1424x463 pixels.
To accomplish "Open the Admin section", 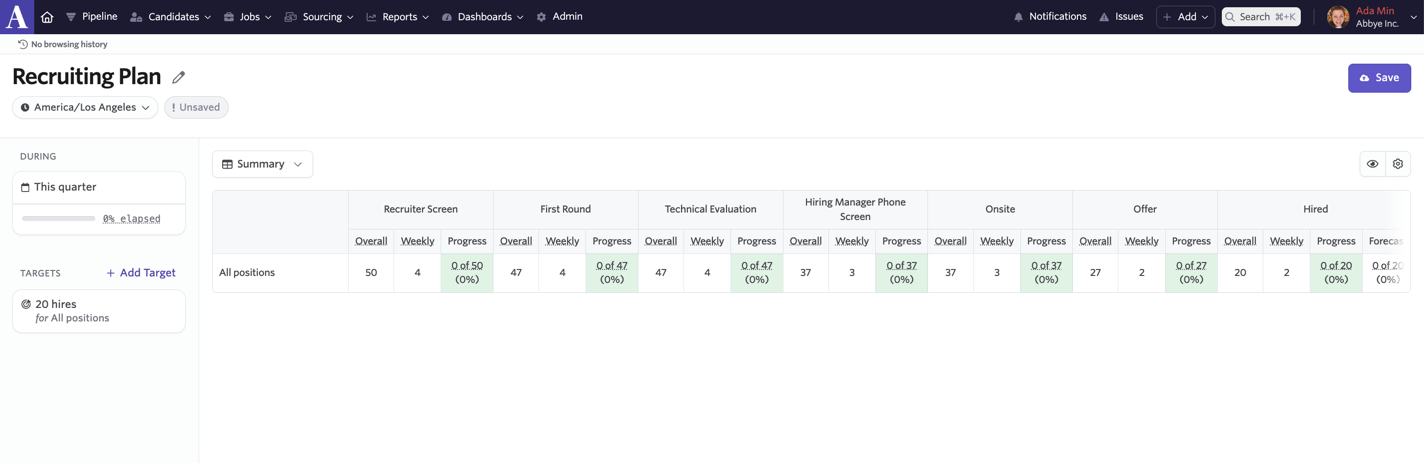I will tap(559, 17).
